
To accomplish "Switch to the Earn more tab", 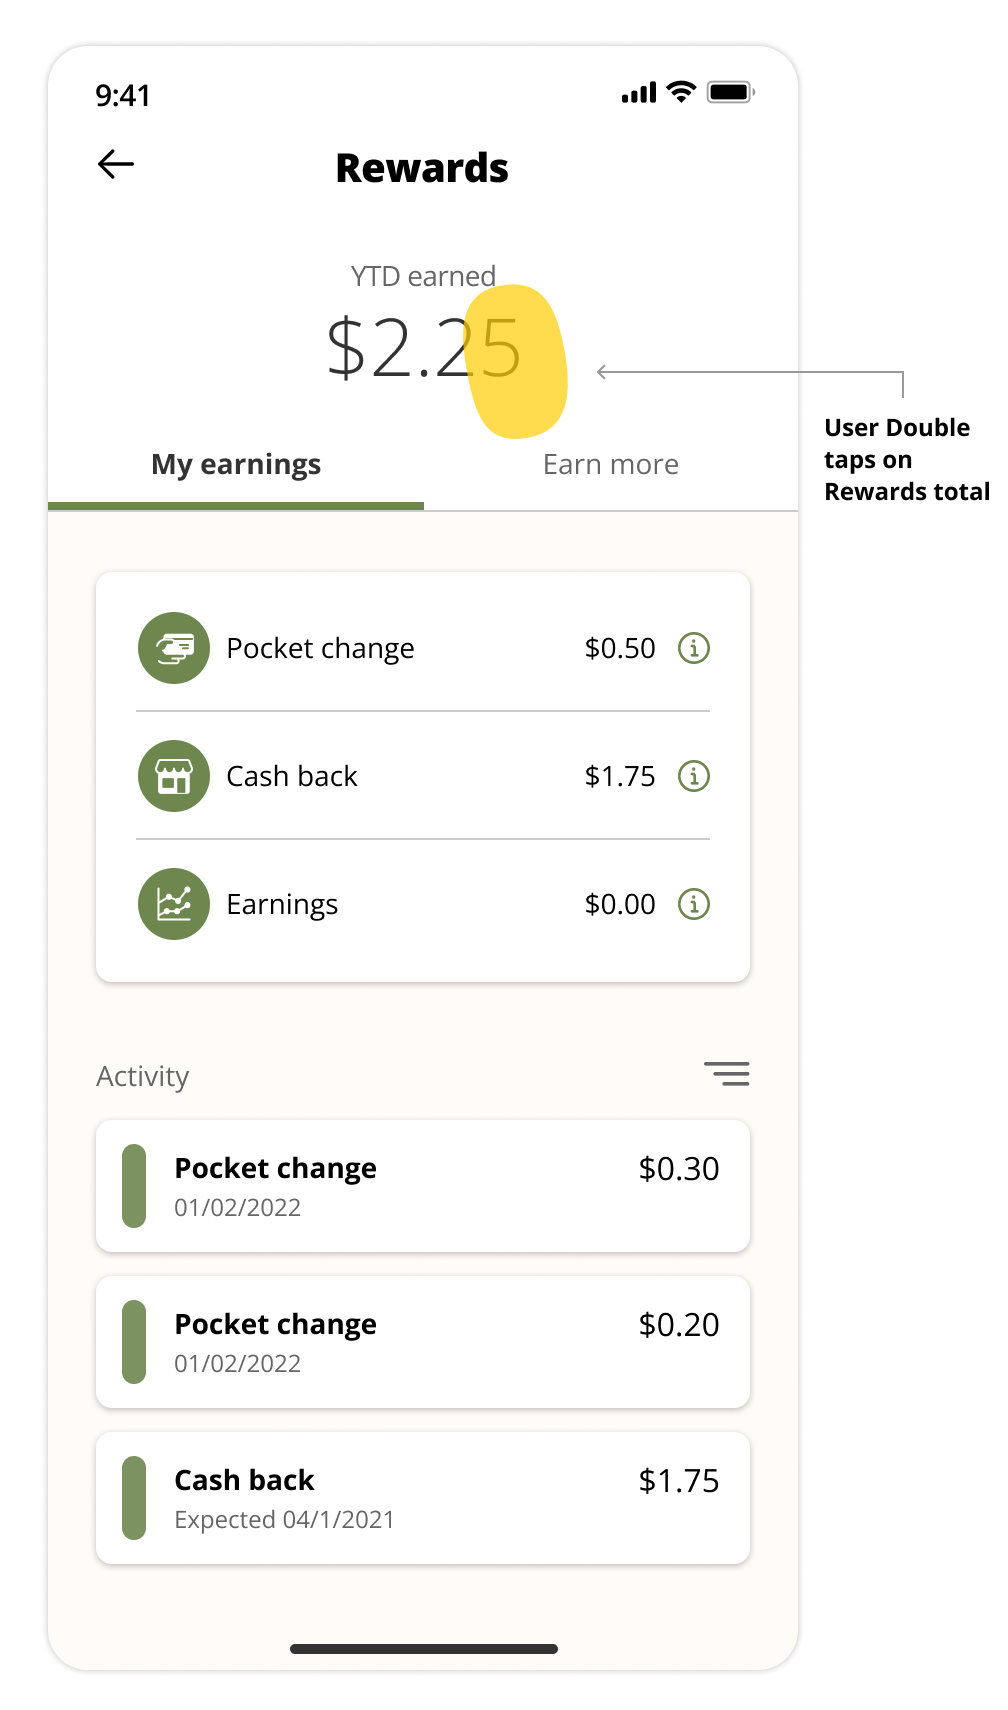I will [610, 465].
